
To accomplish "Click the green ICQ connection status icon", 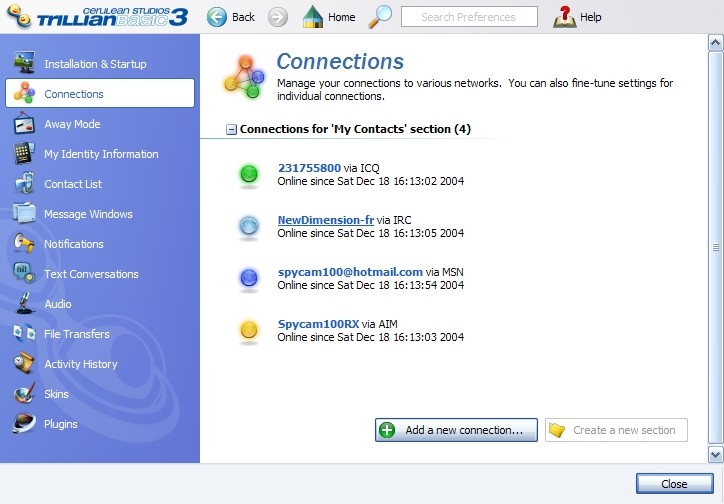I will (x=249, y=175).
